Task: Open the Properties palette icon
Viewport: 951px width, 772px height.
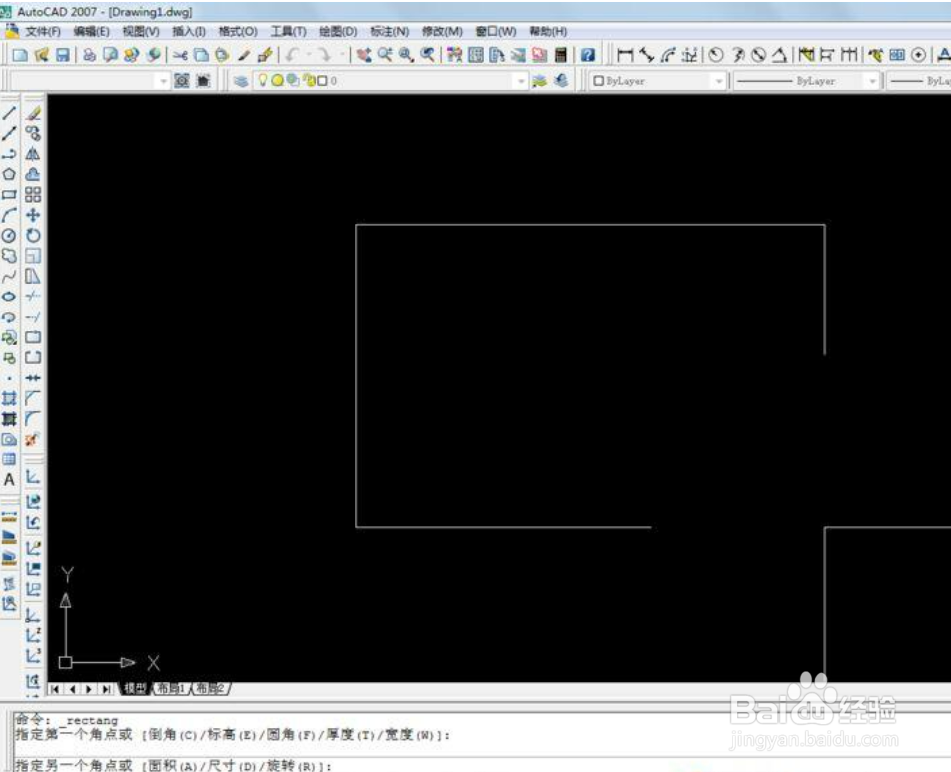Action: tap(454, 55)
